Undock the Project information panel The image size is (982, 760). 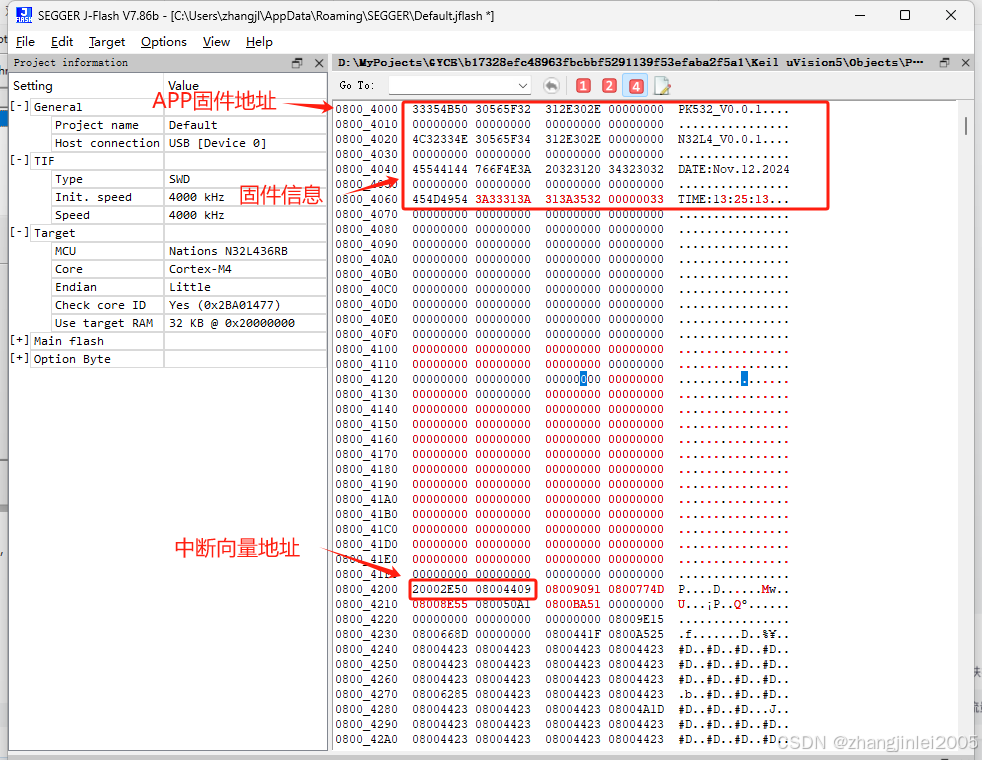(x=297, y=63)
